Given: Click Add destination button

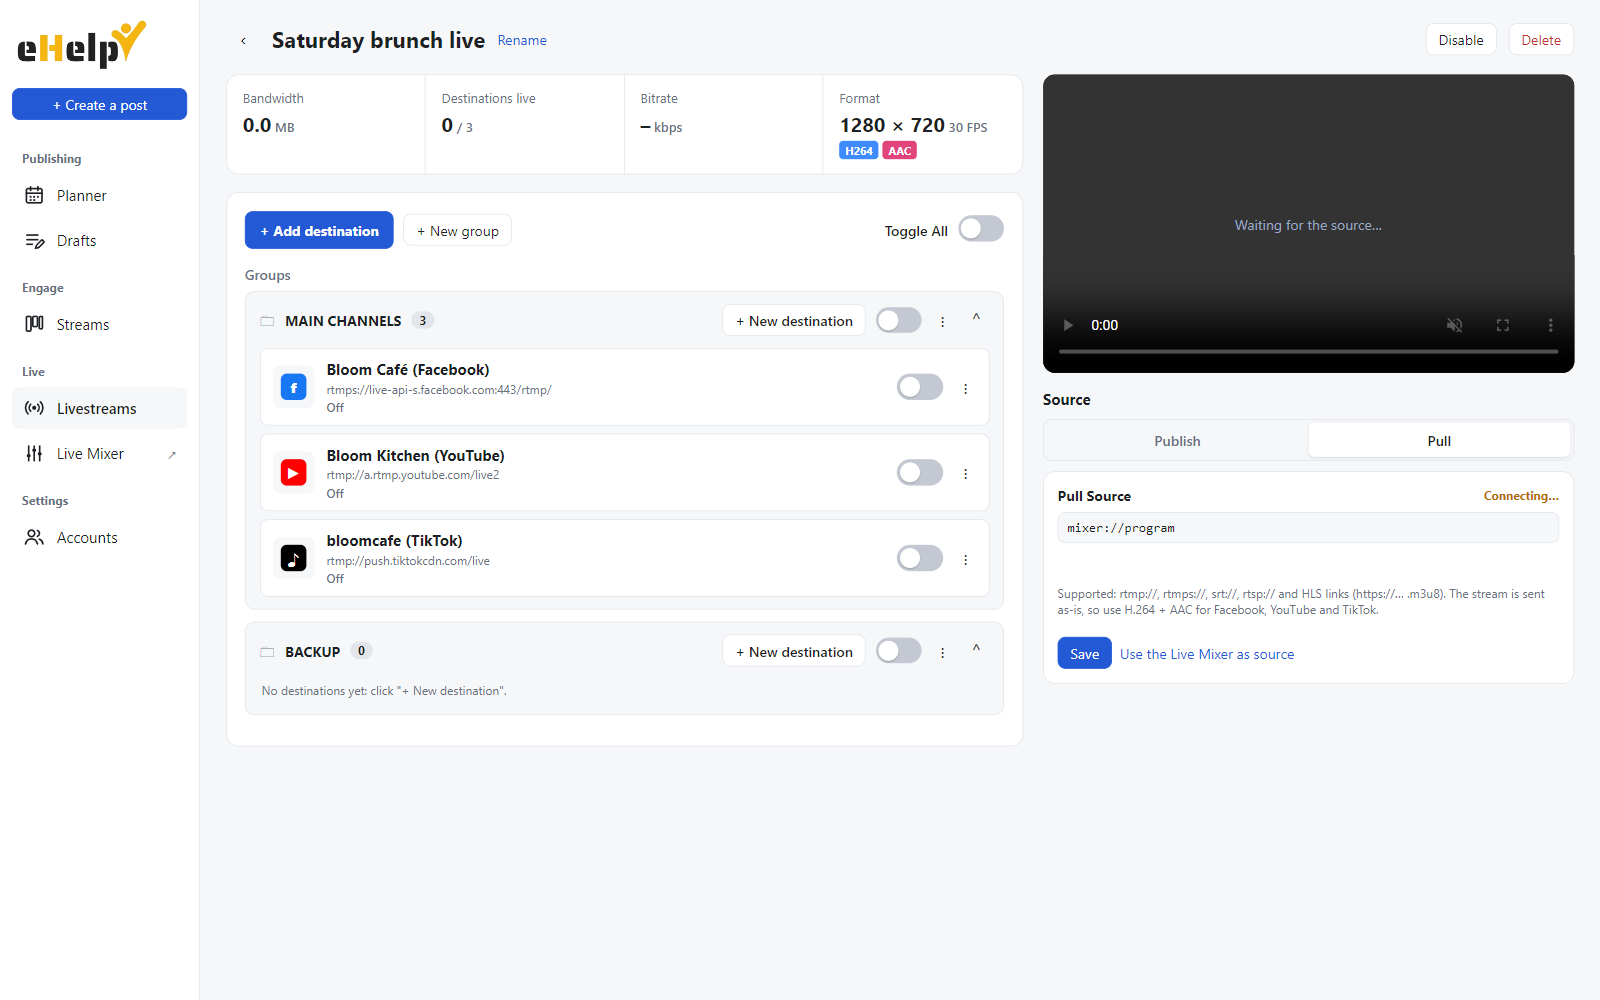Looking at the screenshot, I should tap(319, 231).
